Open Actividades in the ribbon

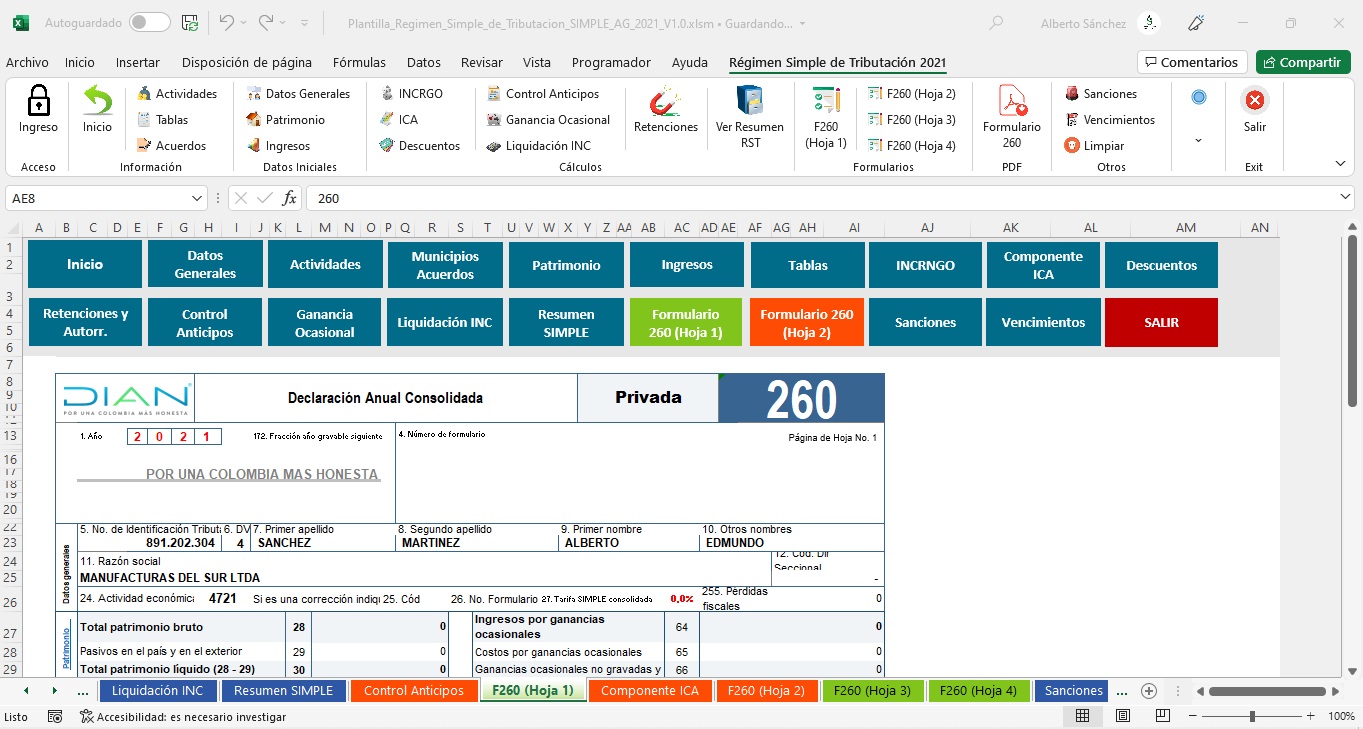176,94
